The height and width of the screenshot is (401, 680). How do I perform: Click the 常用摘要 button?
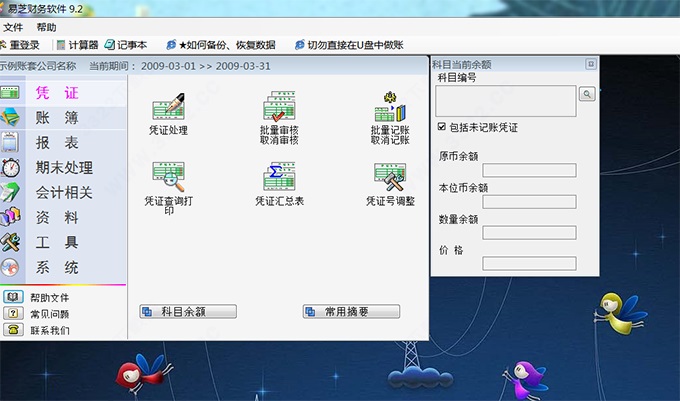point(351,311)
